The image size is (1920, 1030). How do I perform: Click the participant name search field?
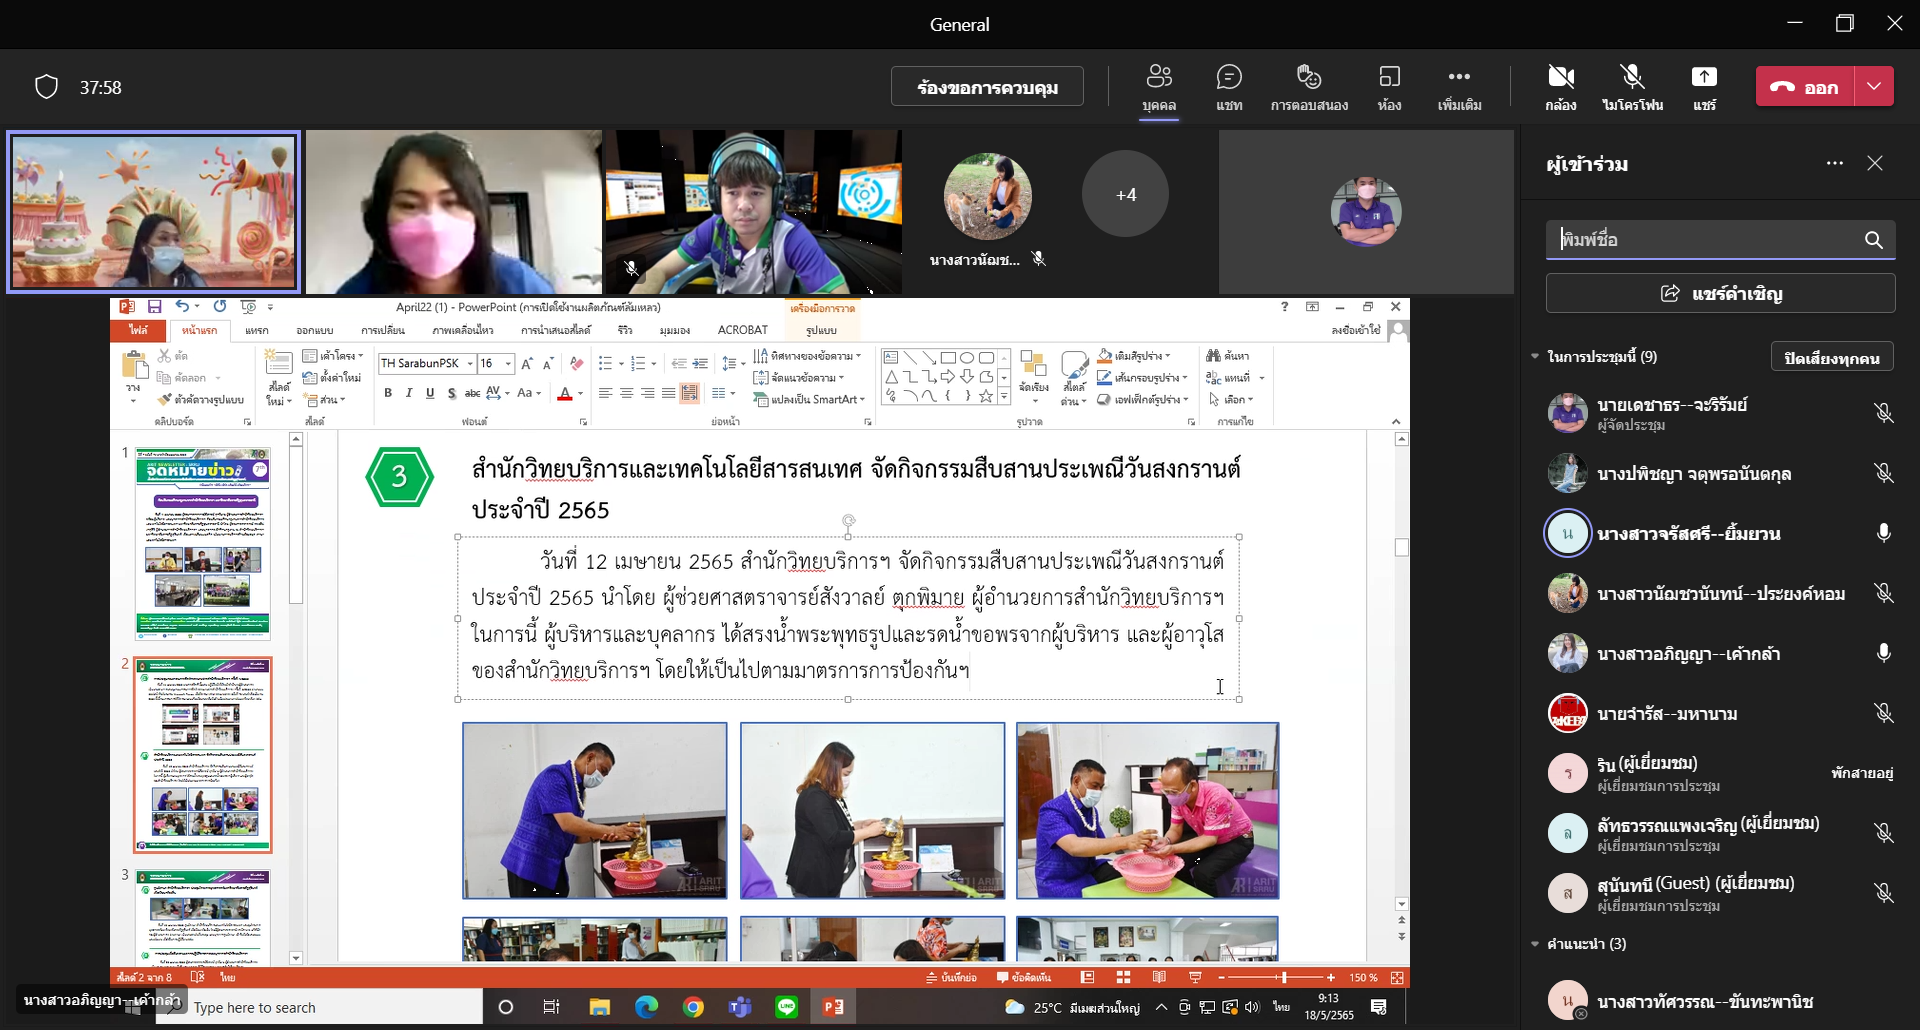click(1705, 240)
